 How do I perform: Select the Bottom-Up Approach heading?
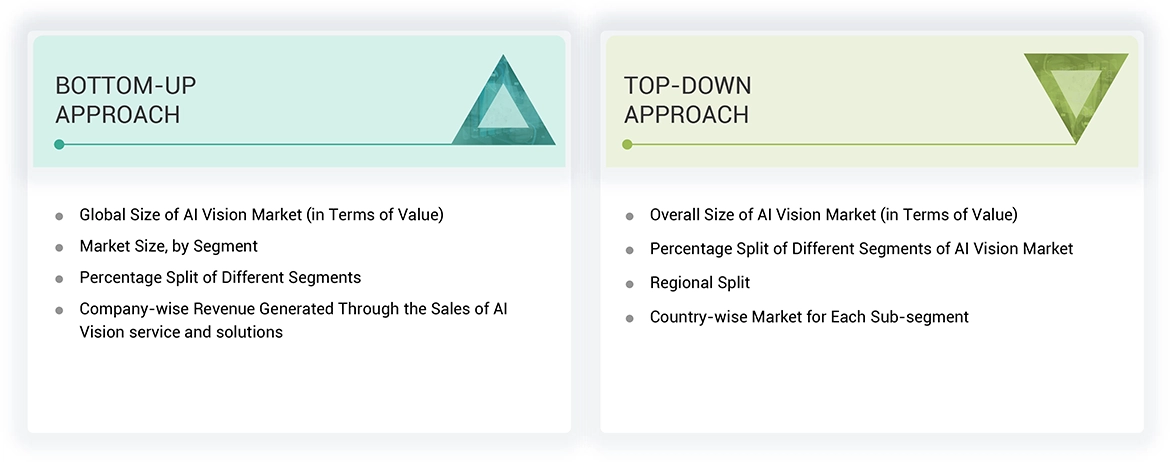[123, 99]
